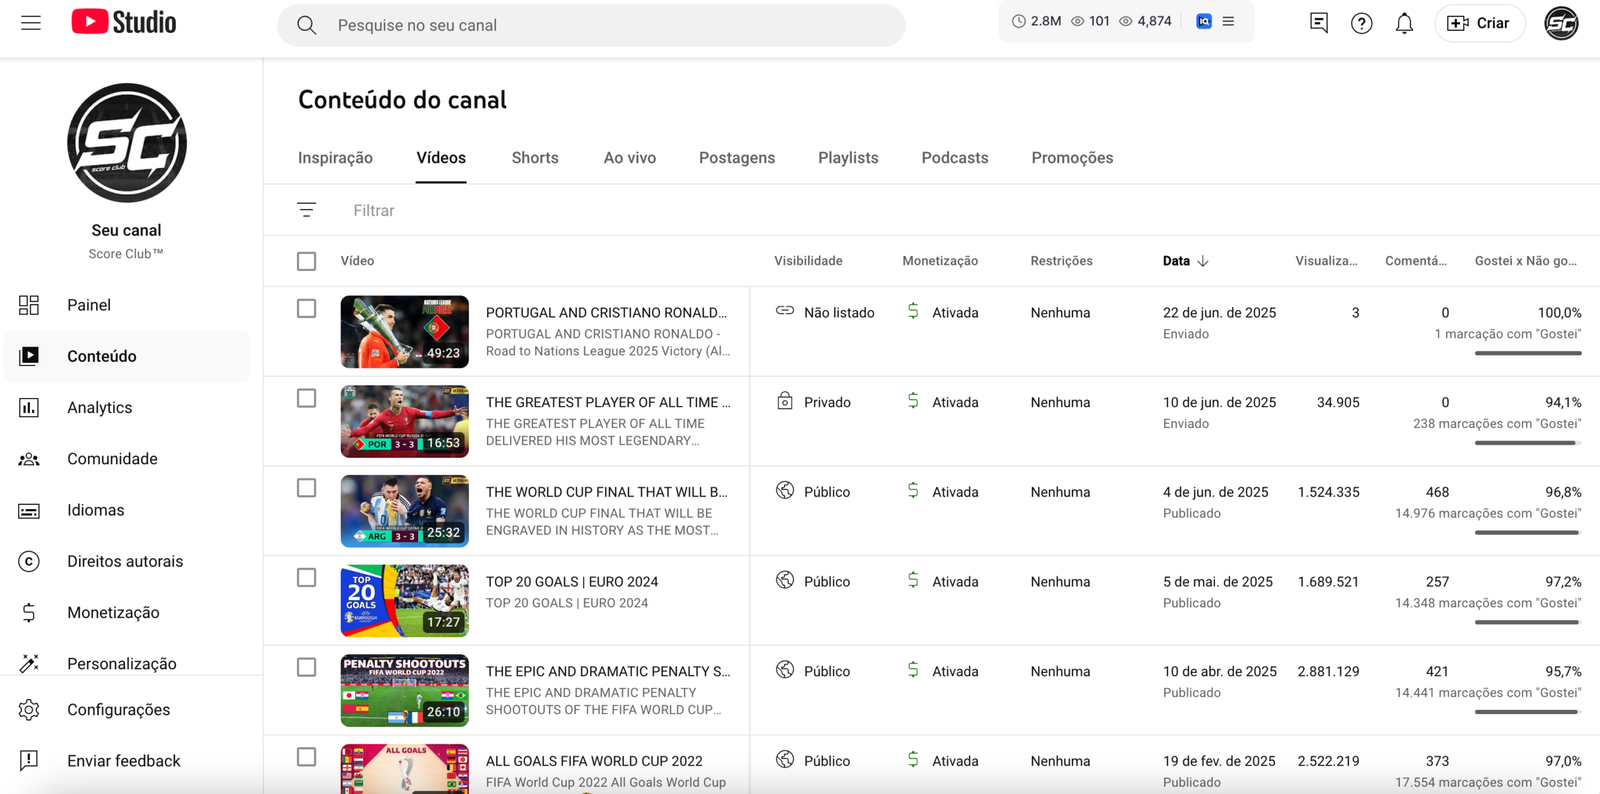Select the TOP 20 GOALS EURO 2024 checkbox

point(307,578)
